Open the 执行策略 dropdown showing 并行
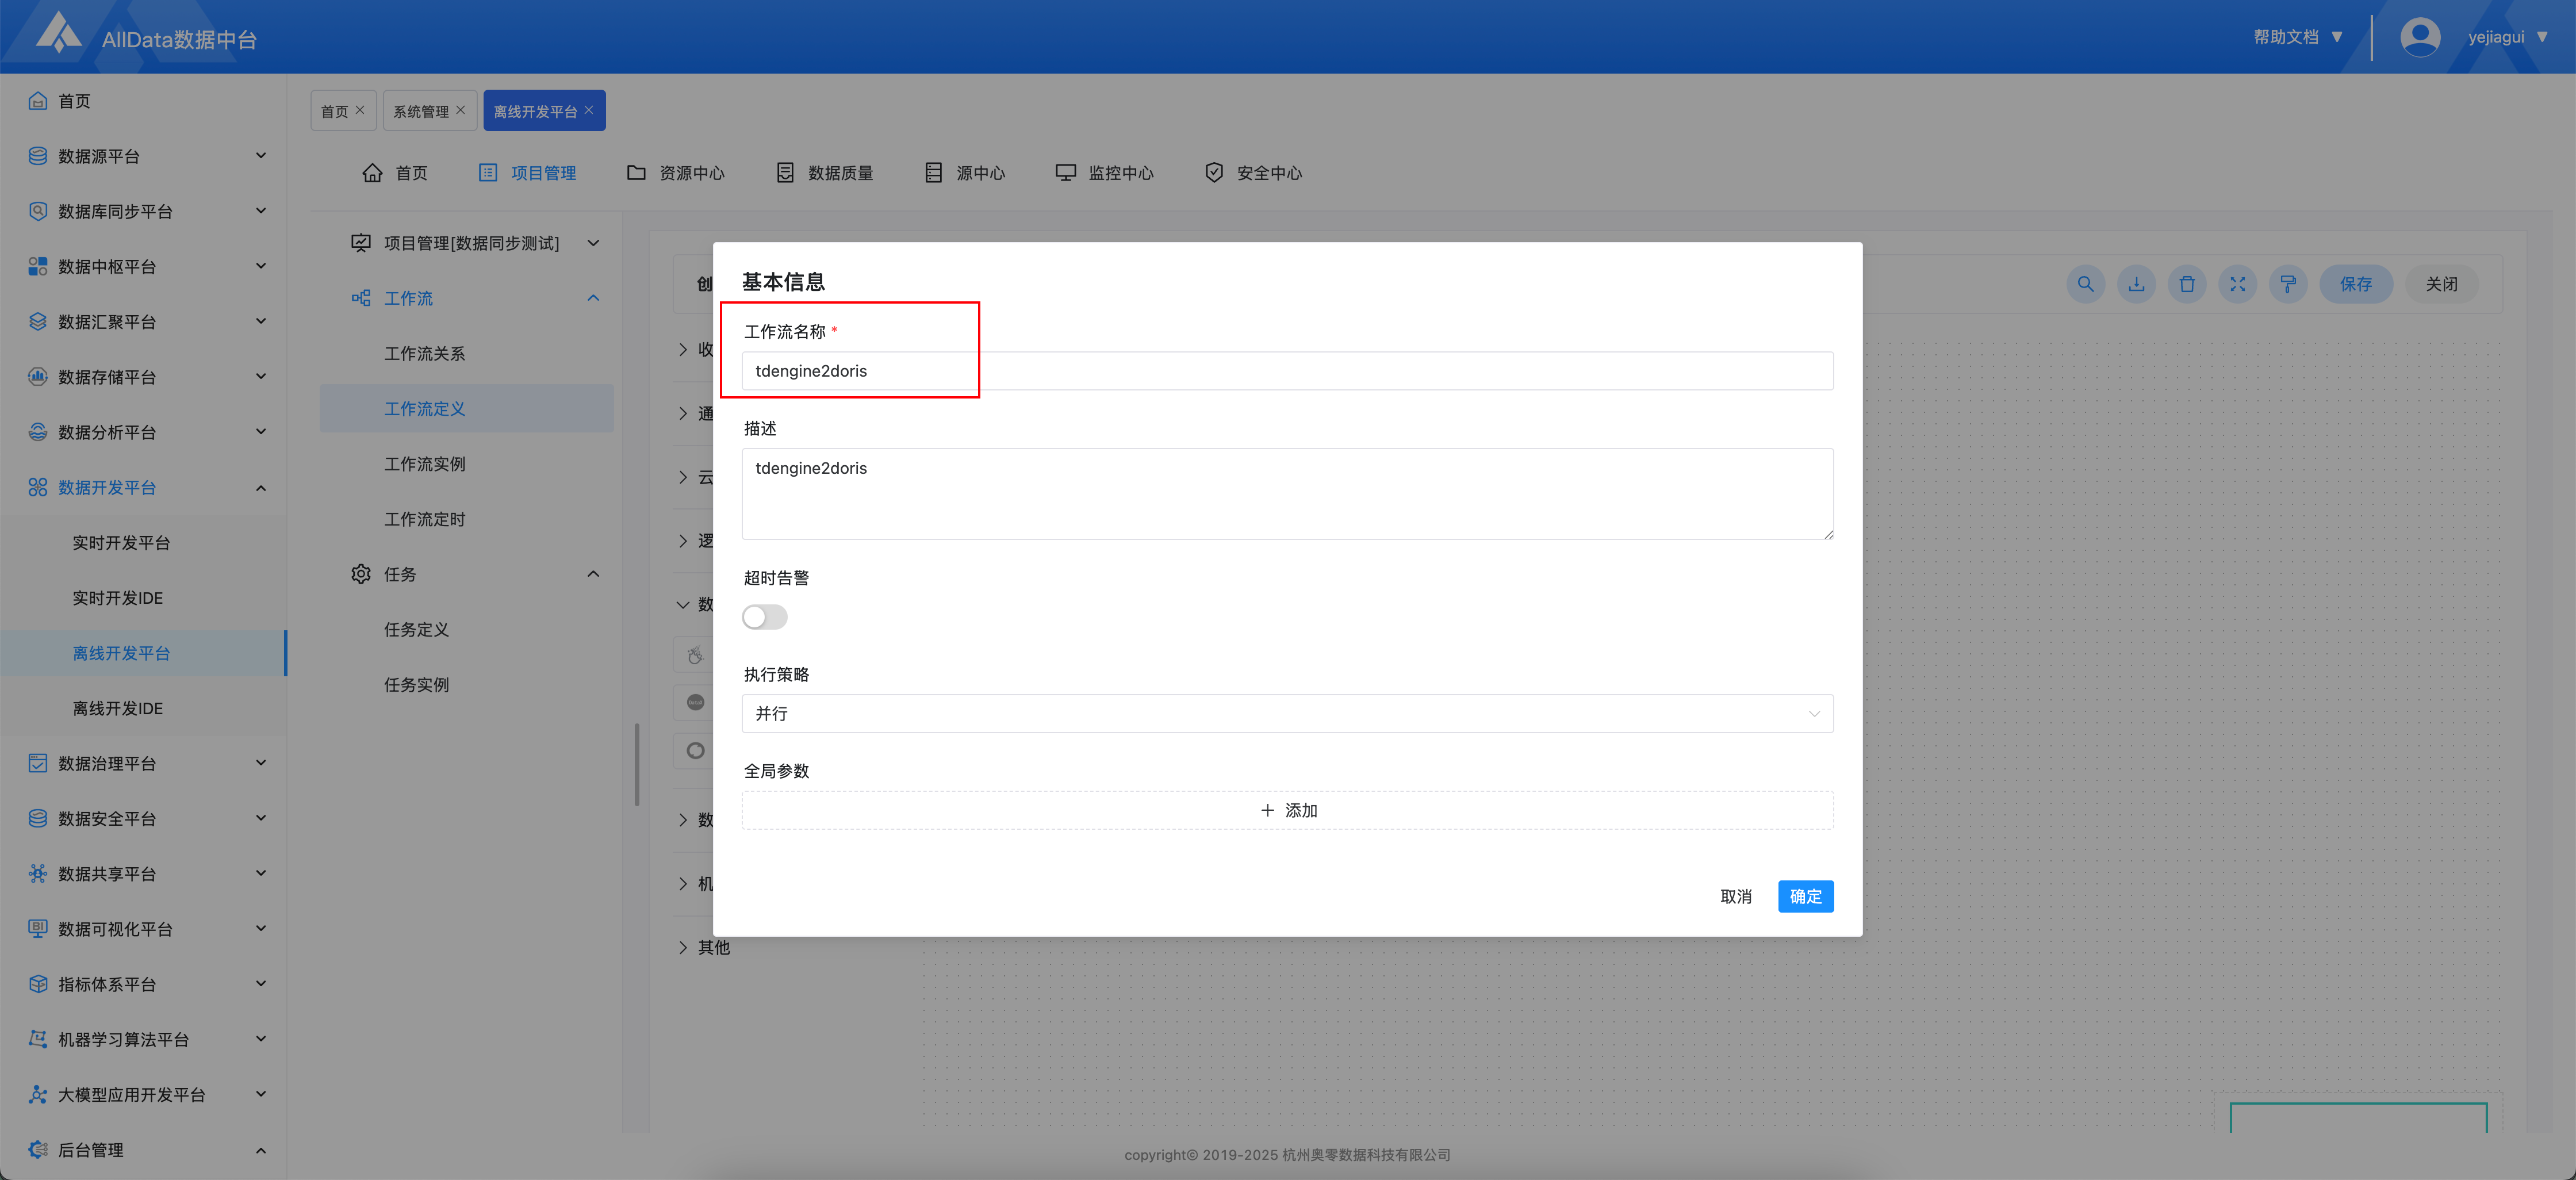2576x1180 pixels. (1287, 714)
